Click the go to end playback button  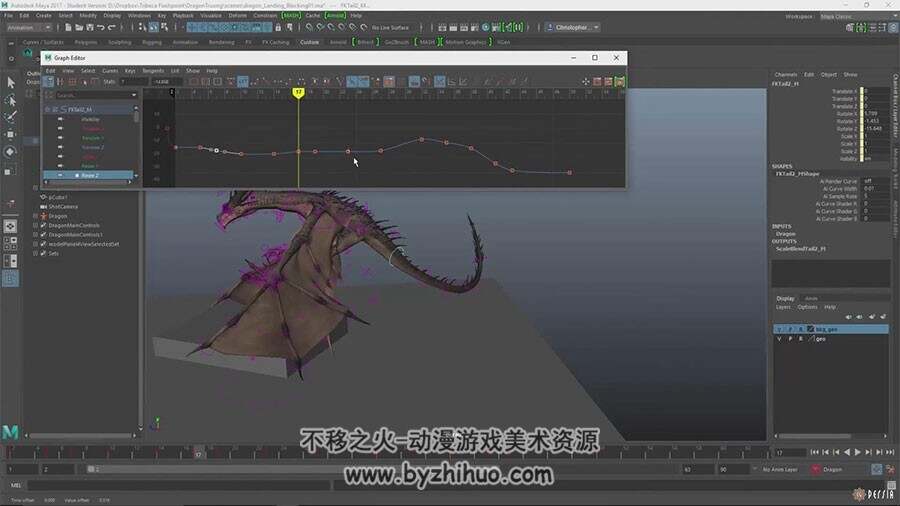tap(890, 453)
